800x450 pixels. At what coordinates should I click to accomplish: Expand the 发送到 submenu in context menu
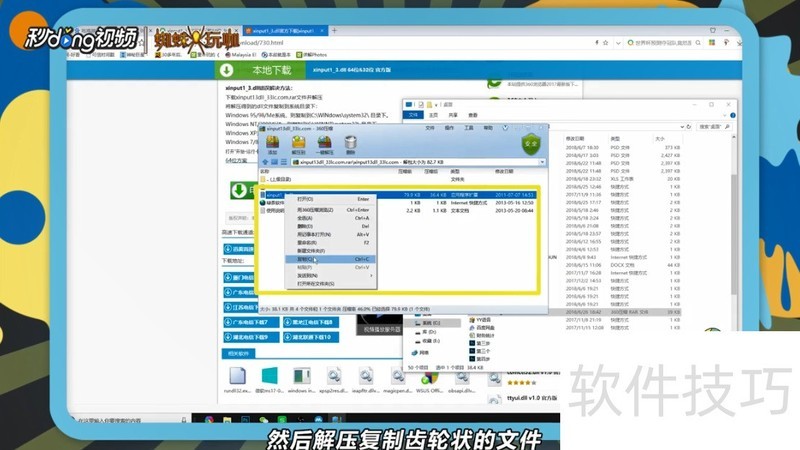[331, 276]
